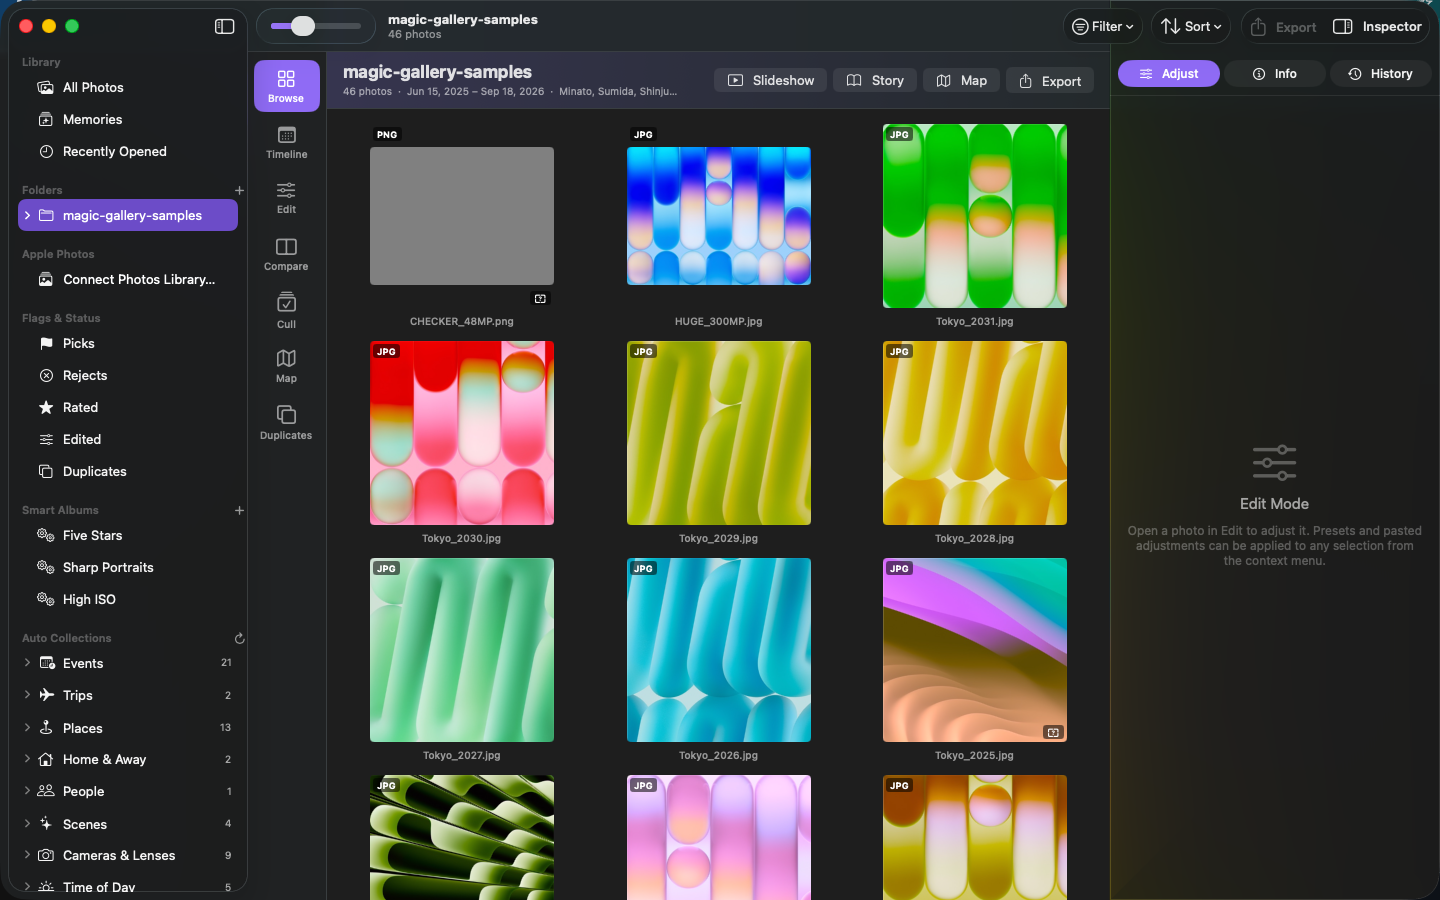Open the Cull tool
The width and height of the screenshot is (1440, 900).
(x=286, y=311)
